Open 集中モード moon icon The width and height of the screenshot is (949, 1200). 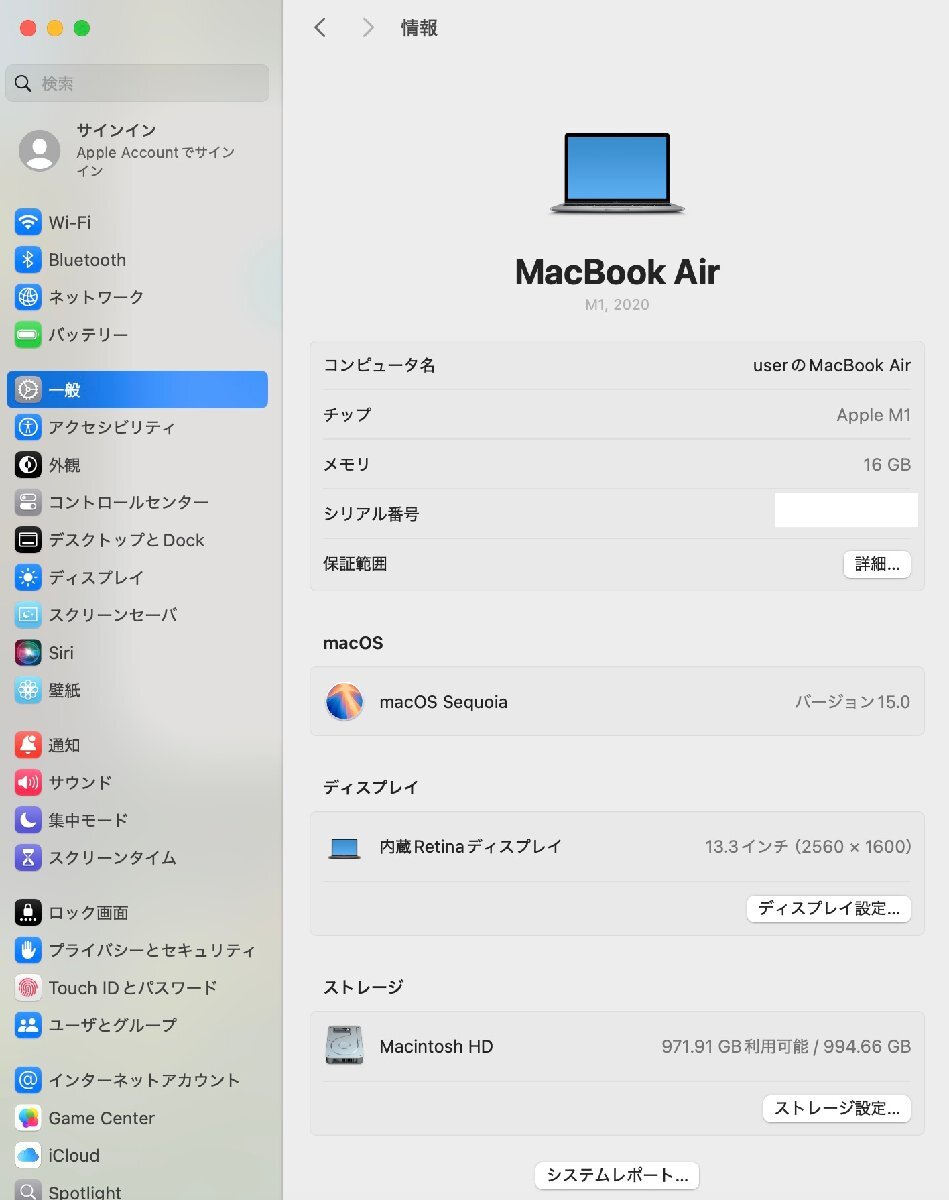coord(28,820)
